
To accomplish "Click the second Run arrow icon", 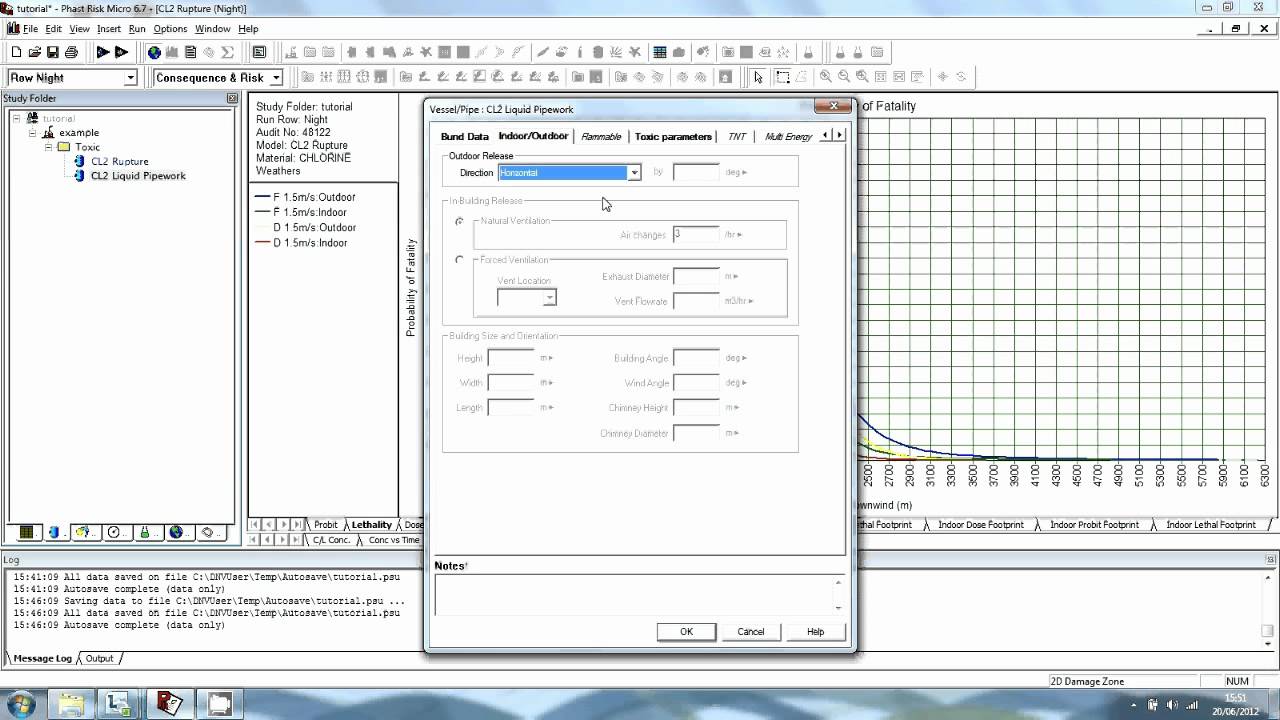I will 121,52.
